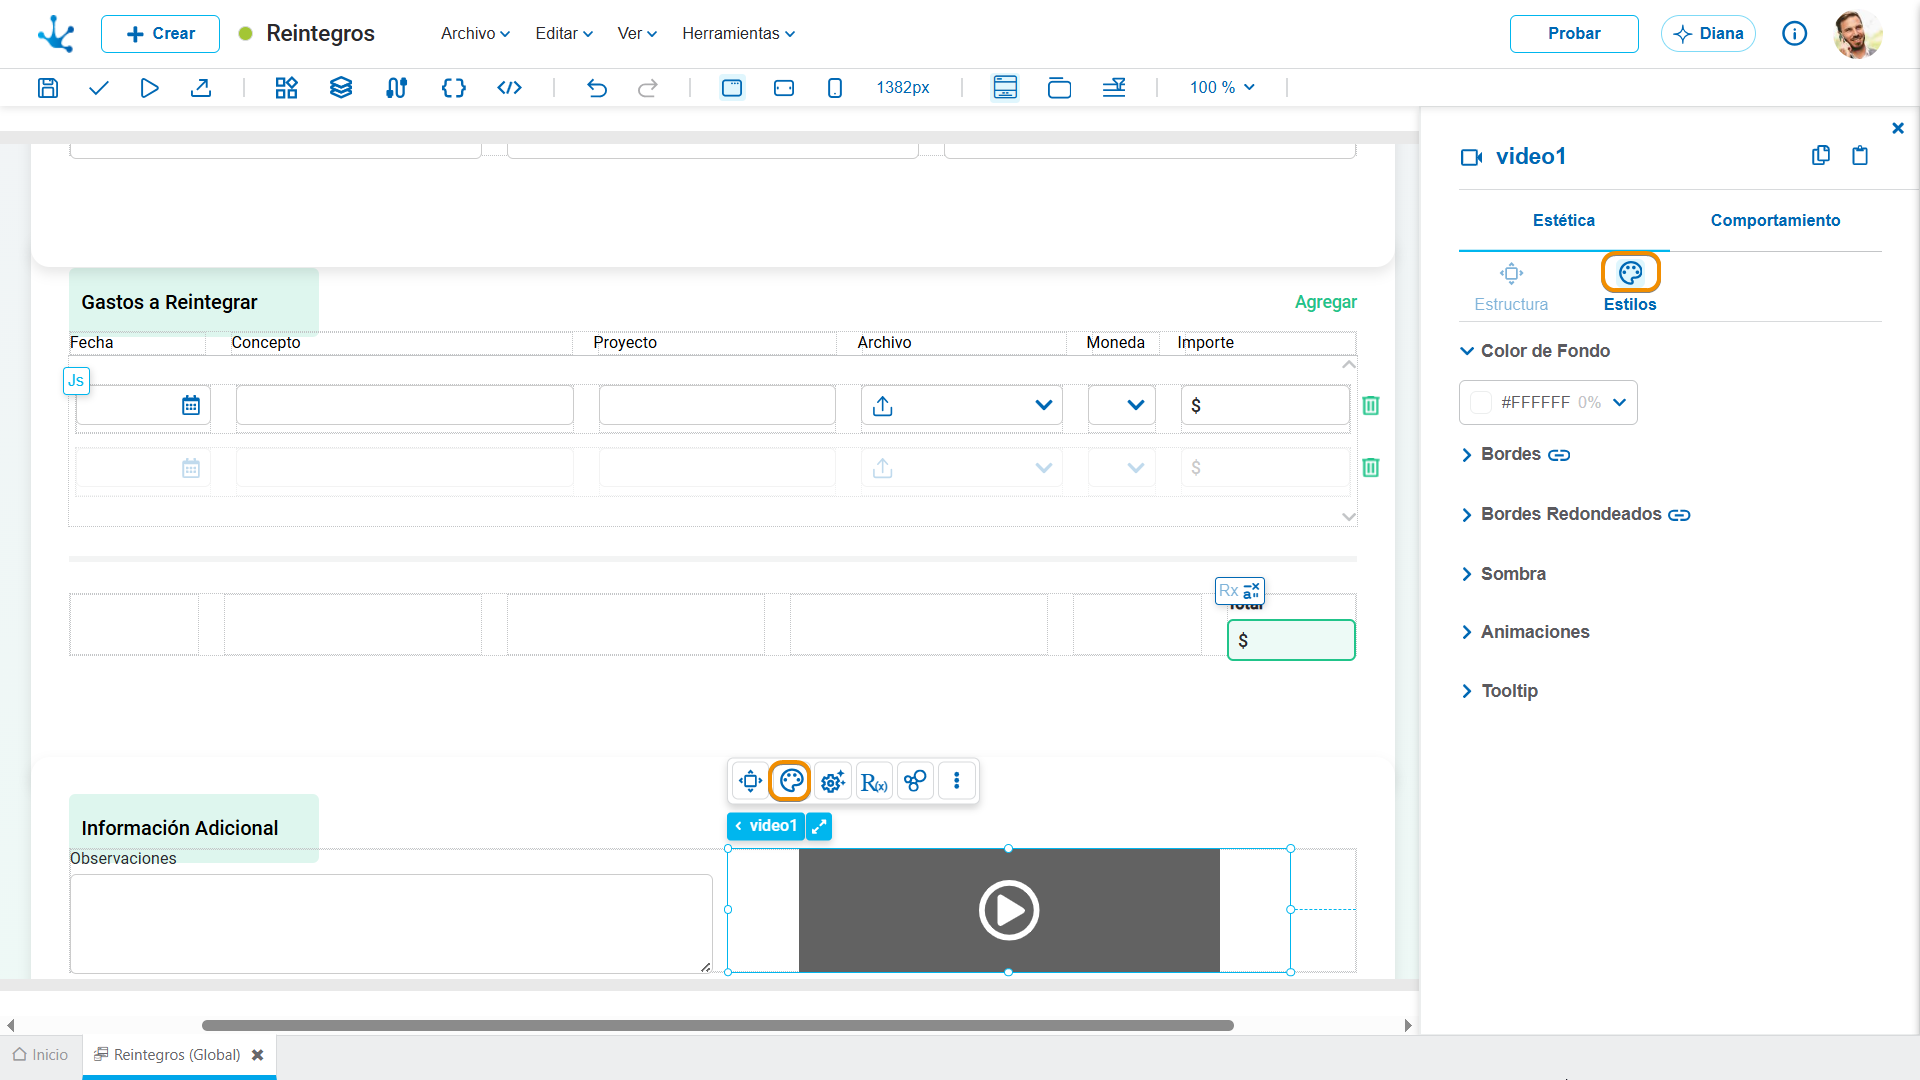This screenshot has height=1080, width=1920.
Task: Undo the last action
Action: pyautogui.click(x=597, y=88)
